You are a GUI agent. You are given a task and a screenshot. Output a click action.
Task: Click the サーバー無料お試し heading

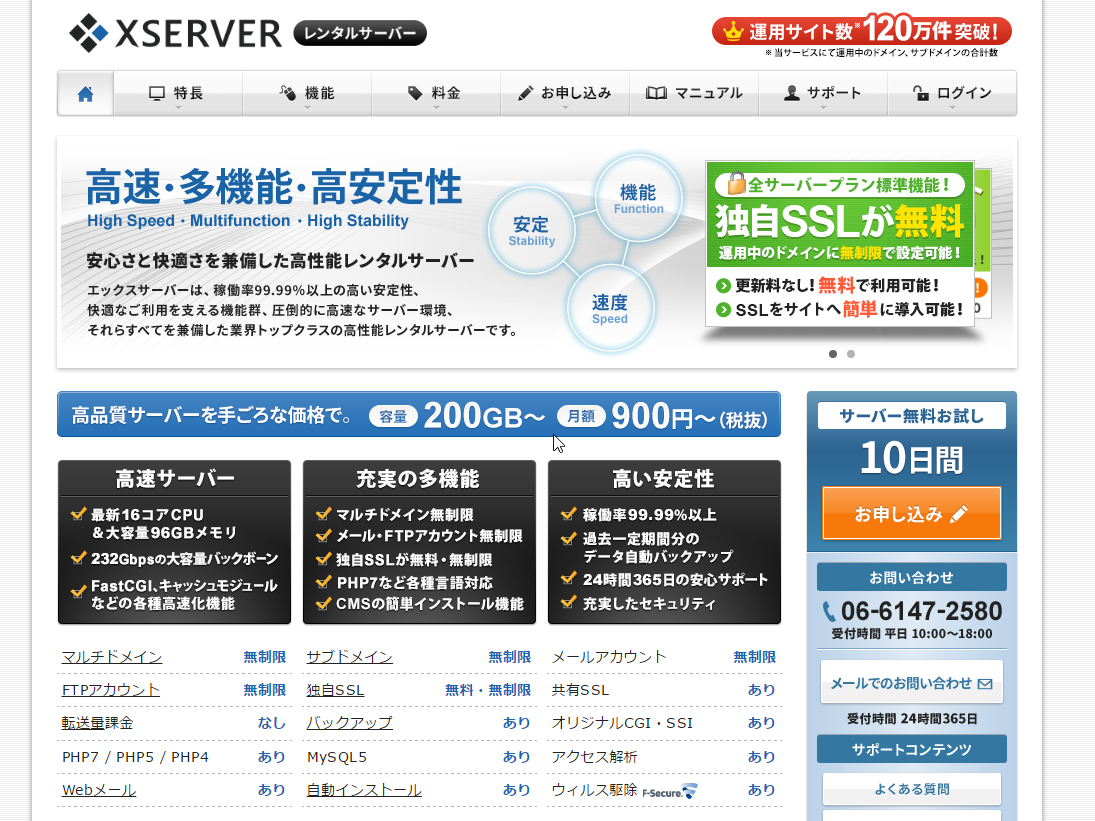(x=911, y=416)
